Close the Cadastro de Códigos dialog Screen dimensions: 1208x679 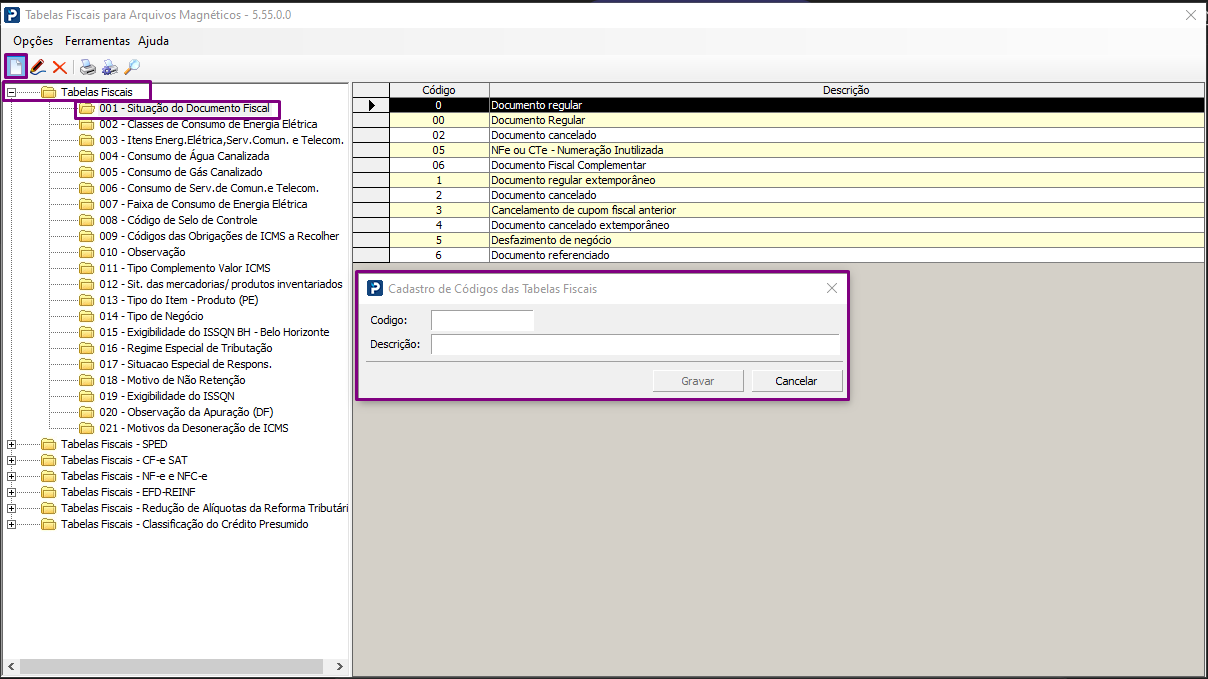pos(831,288)
